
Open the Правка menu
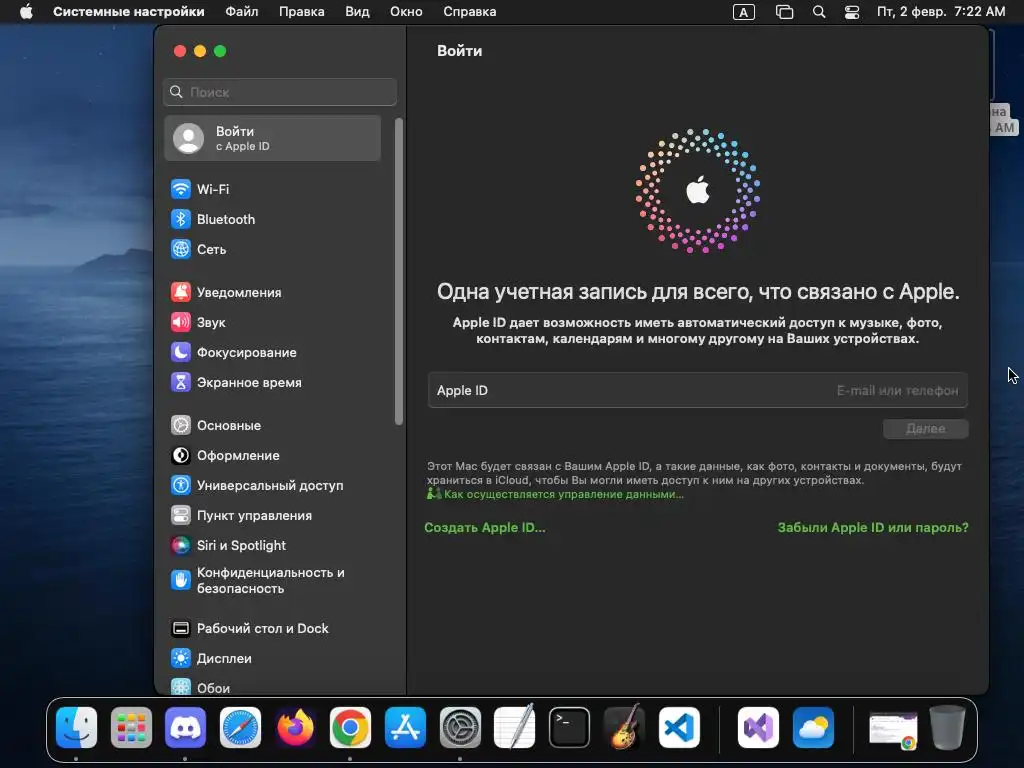tap(302, 12)
